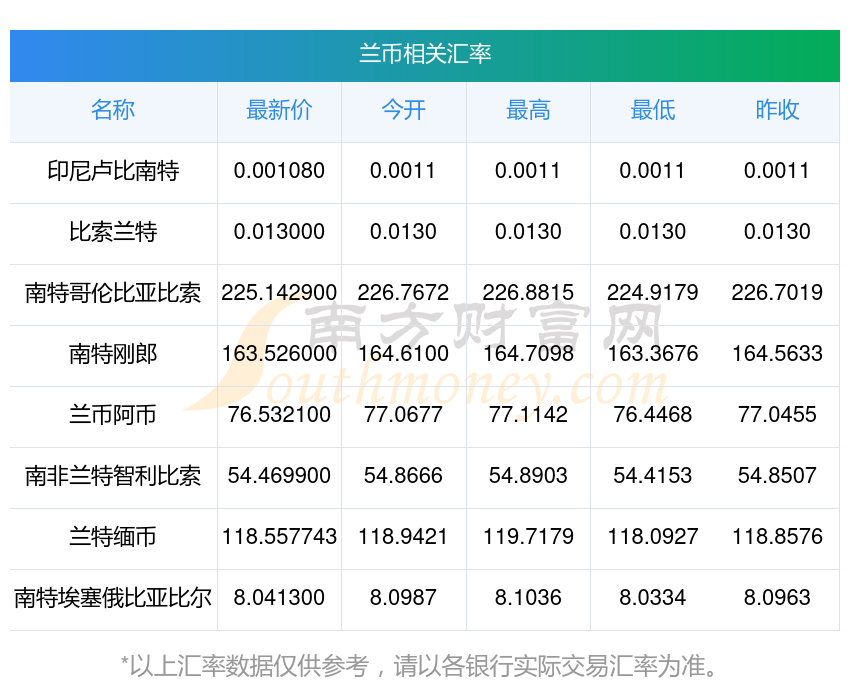Click latest price 225.142900 cell
The height and width of the screenshot is (698, 850).
click(279, 293)
